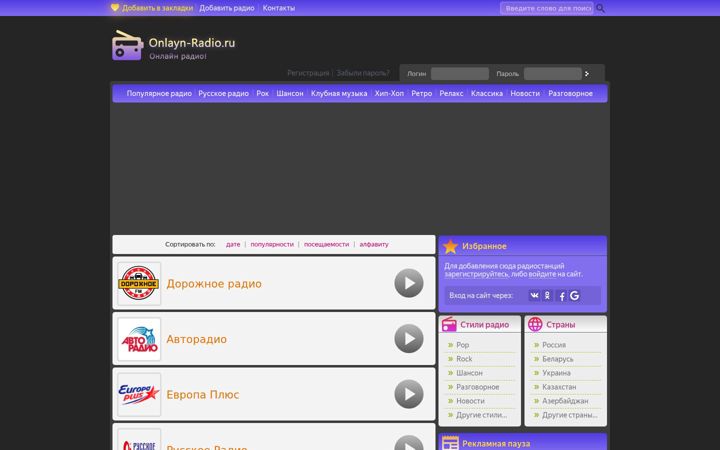The image size is (720, 450).
Task: Open Другие стили... link
Action: pos(482,415)
